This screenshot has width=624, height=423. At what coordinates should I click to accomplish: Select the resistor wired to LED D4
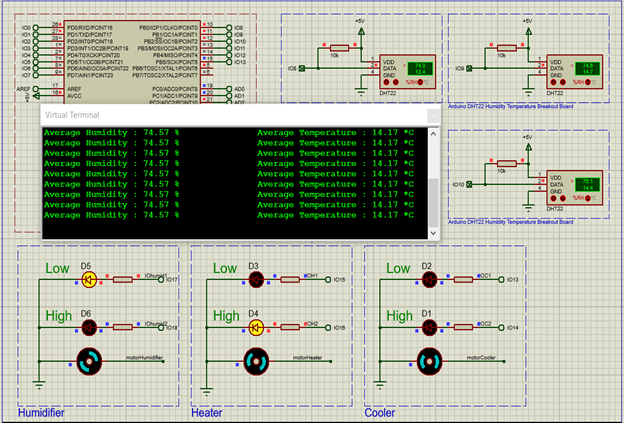point(290,327)
